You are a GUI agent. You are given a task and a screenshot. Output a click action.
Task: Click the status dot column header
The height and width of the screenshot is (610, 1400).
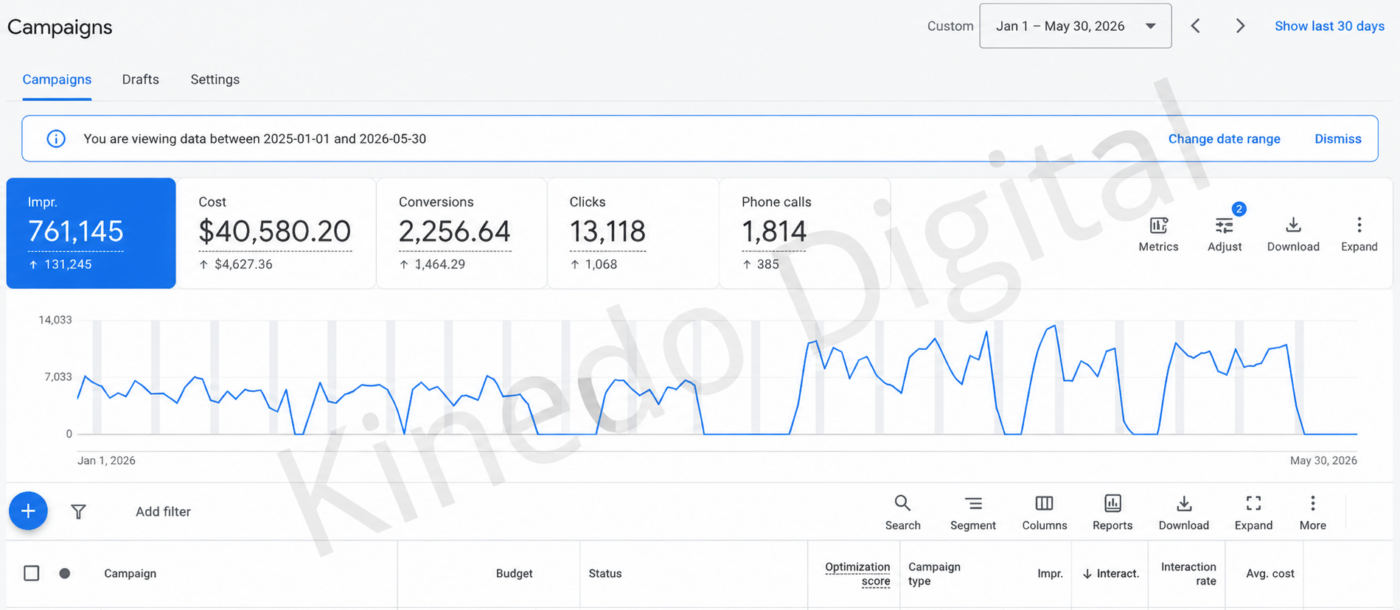point(64,573)
